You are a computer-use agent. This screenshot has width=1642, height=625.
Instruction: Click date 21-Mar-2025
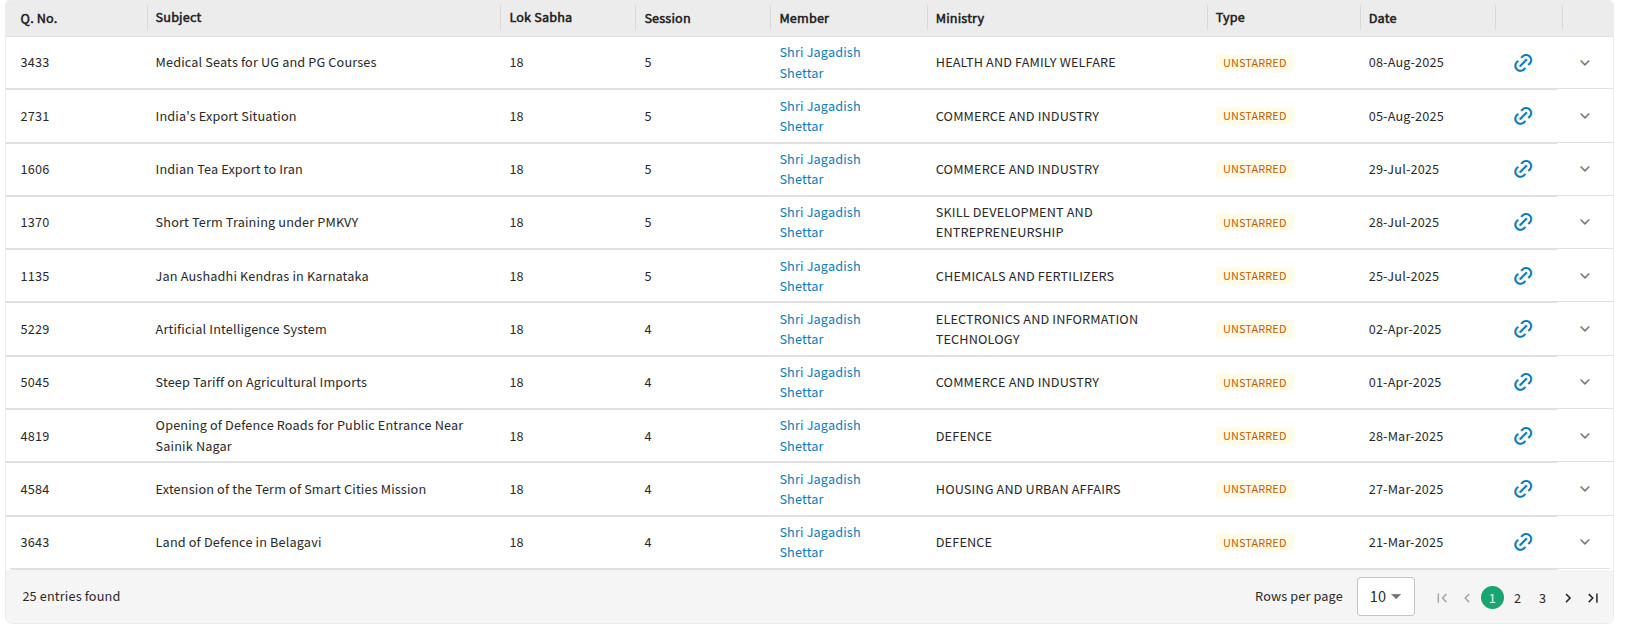pyautogui.click(x=1406, y=542)
